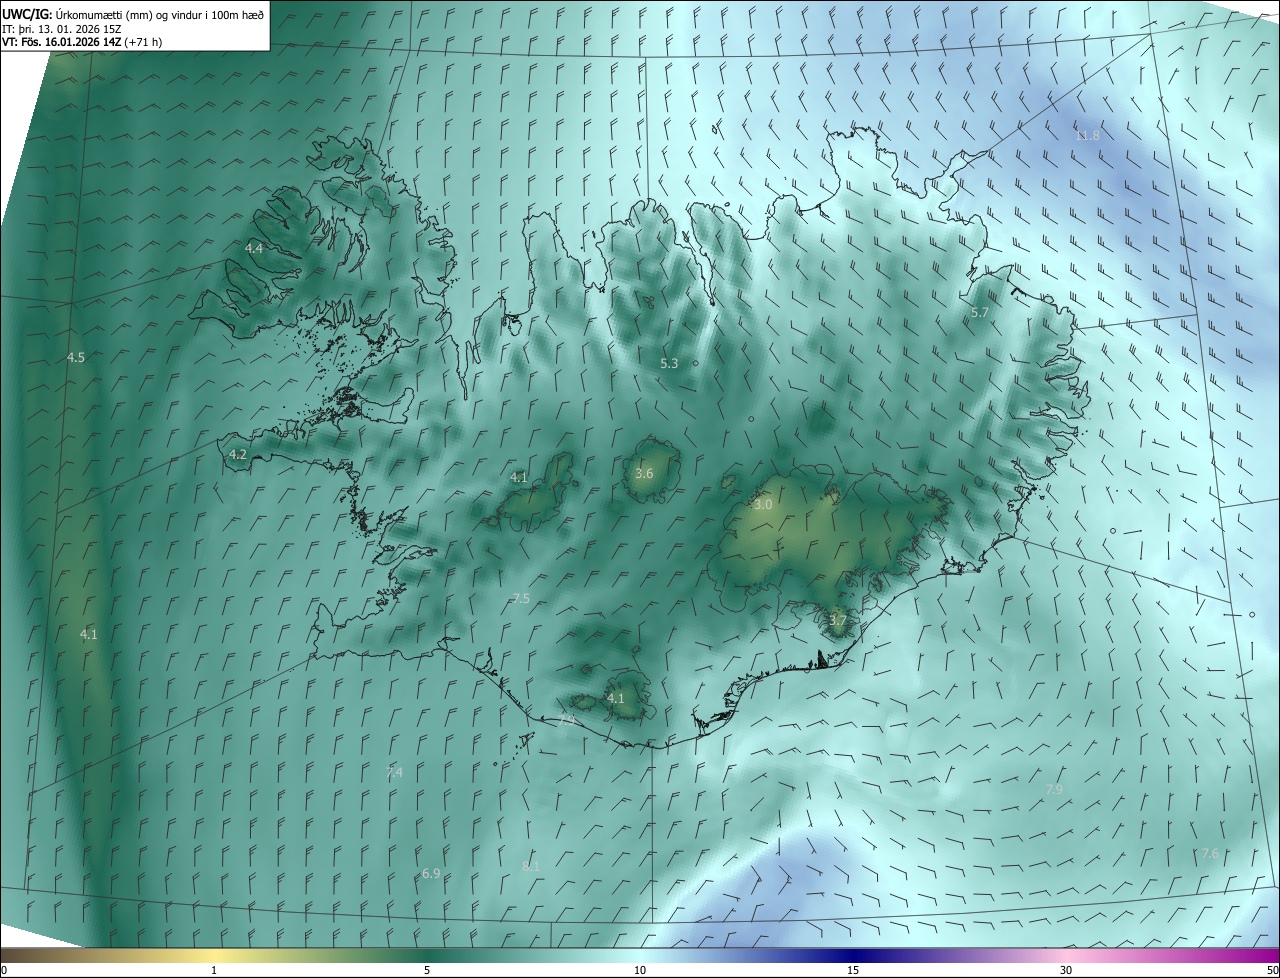1280x978 pixels.
Task: Click the 4.2 value label
Action: [x=238, y=454]
